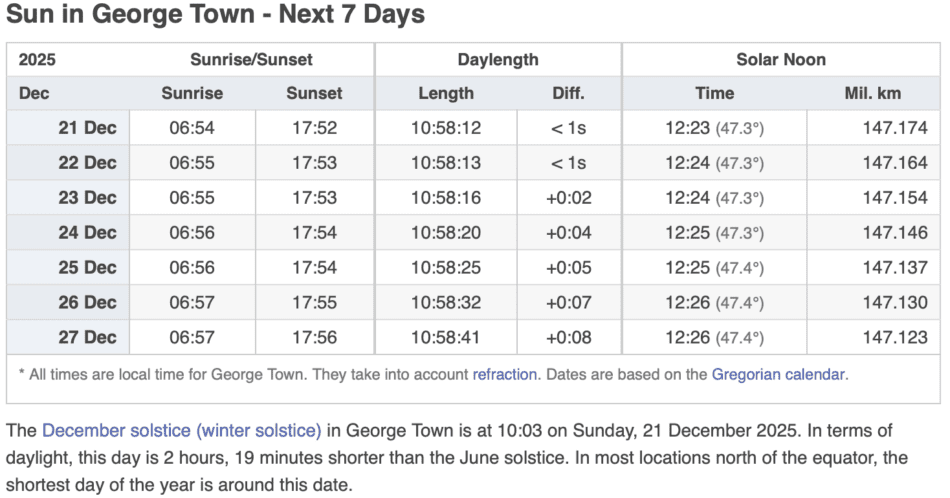Click the Sunset column header

click(314, 93)
